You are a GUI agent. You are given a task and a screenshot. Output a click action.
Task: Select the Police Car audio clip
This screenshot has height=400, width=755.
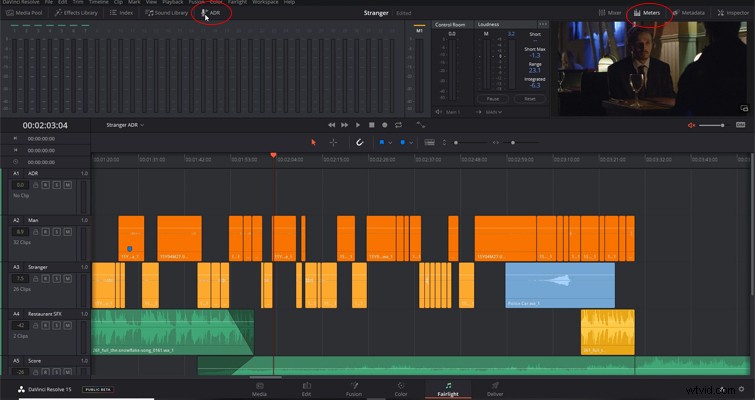pyautogui.click(x=560, y=285)
